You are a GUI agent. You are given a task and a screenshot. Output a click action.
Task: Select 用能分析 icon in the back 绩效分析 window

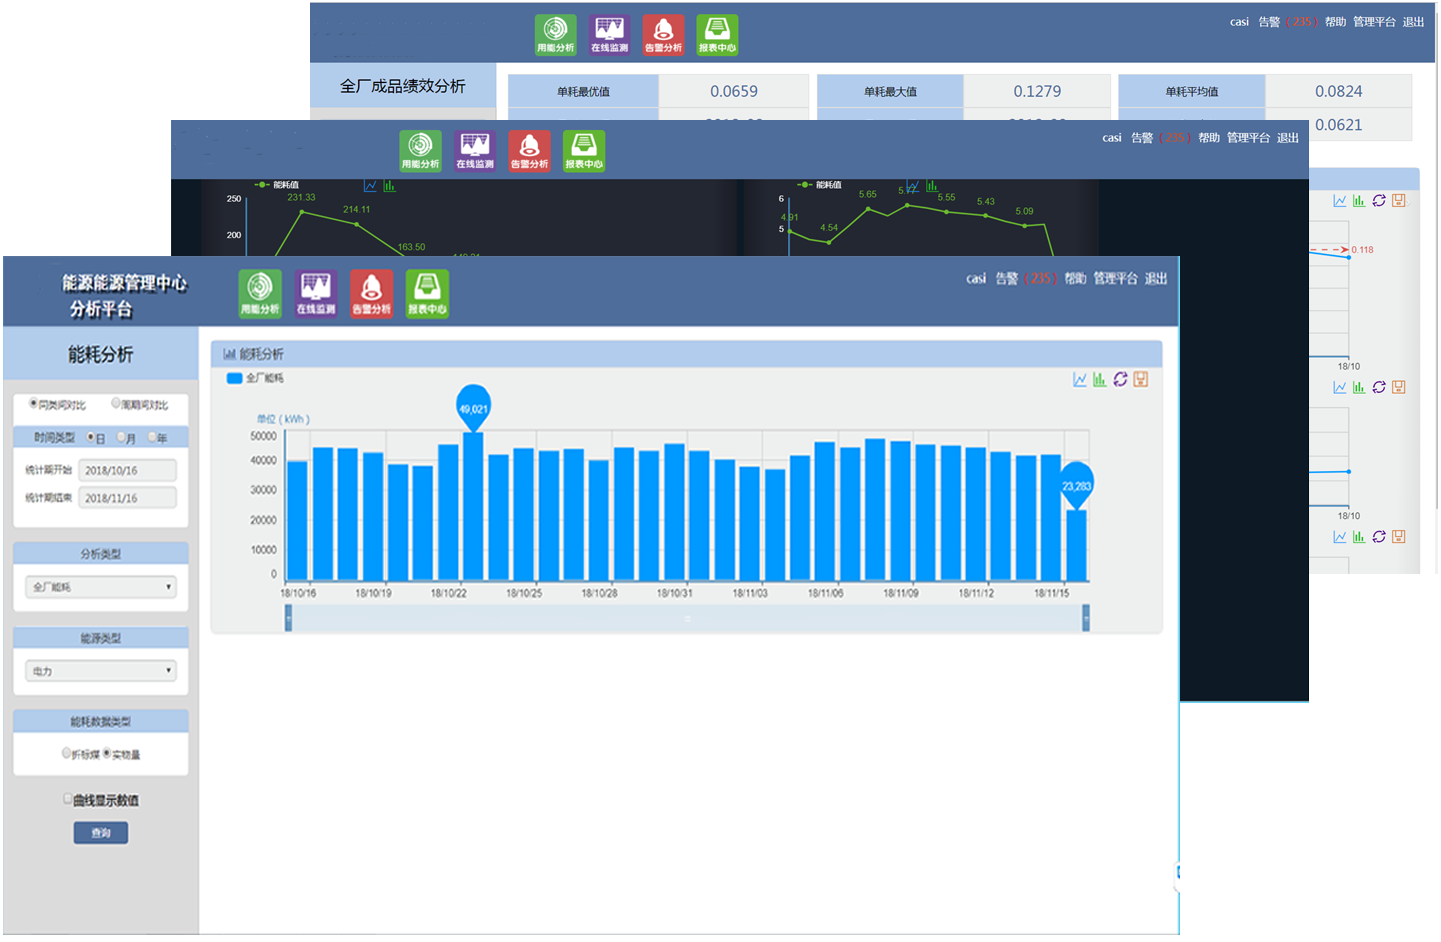tap(556, 35)
